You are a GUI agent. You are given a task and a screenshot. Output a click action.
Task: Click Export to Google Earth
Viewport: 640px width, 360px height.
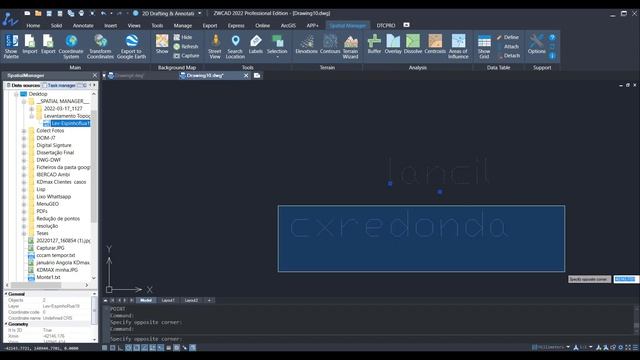(x=131, y=46)
